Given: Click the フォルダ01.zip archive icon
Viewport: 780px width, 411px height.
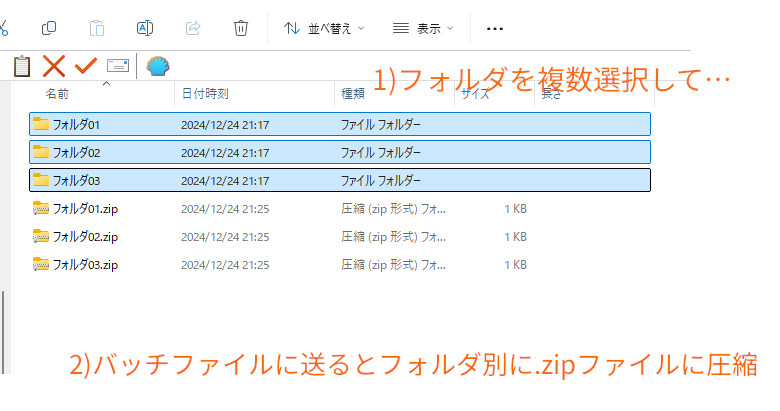Looking at the screenshot, I should tap(41, 208).
